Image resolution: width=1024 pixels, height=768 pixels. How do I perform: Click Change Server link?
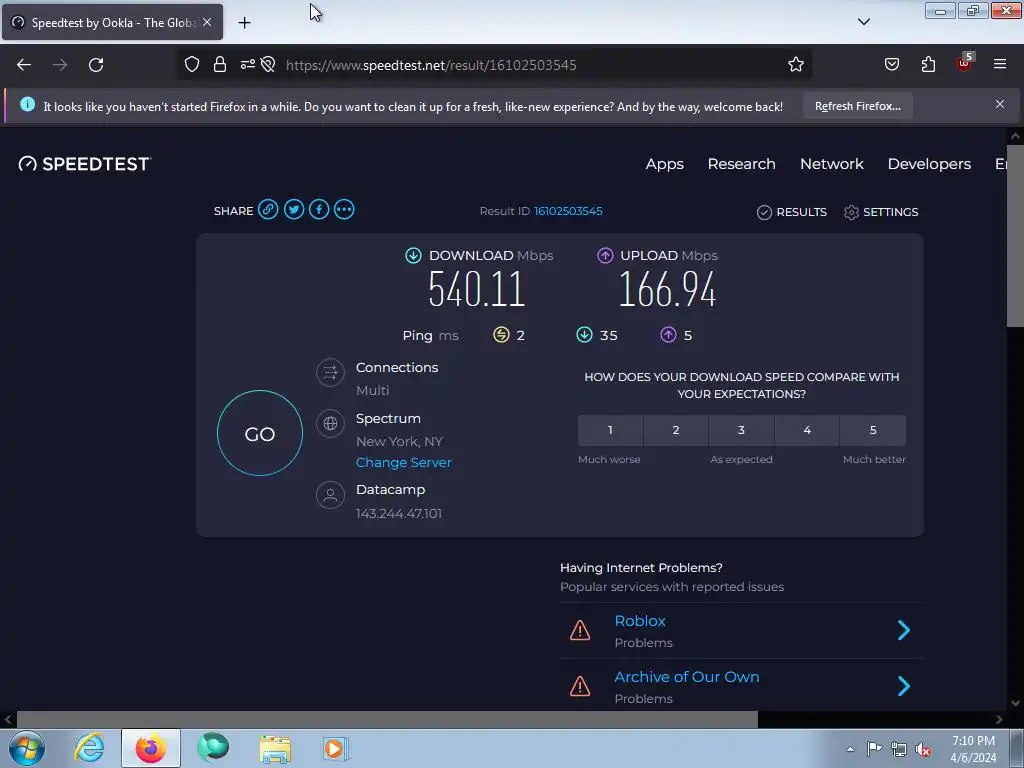(x=404, y=462)
